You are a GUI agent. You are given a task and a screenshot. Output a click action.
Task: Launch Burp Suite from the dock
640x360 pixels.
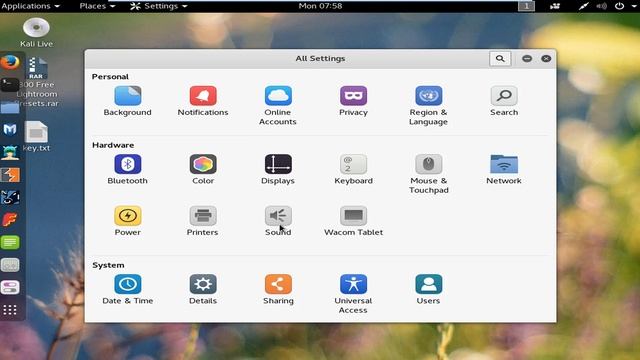coord(10,175)
